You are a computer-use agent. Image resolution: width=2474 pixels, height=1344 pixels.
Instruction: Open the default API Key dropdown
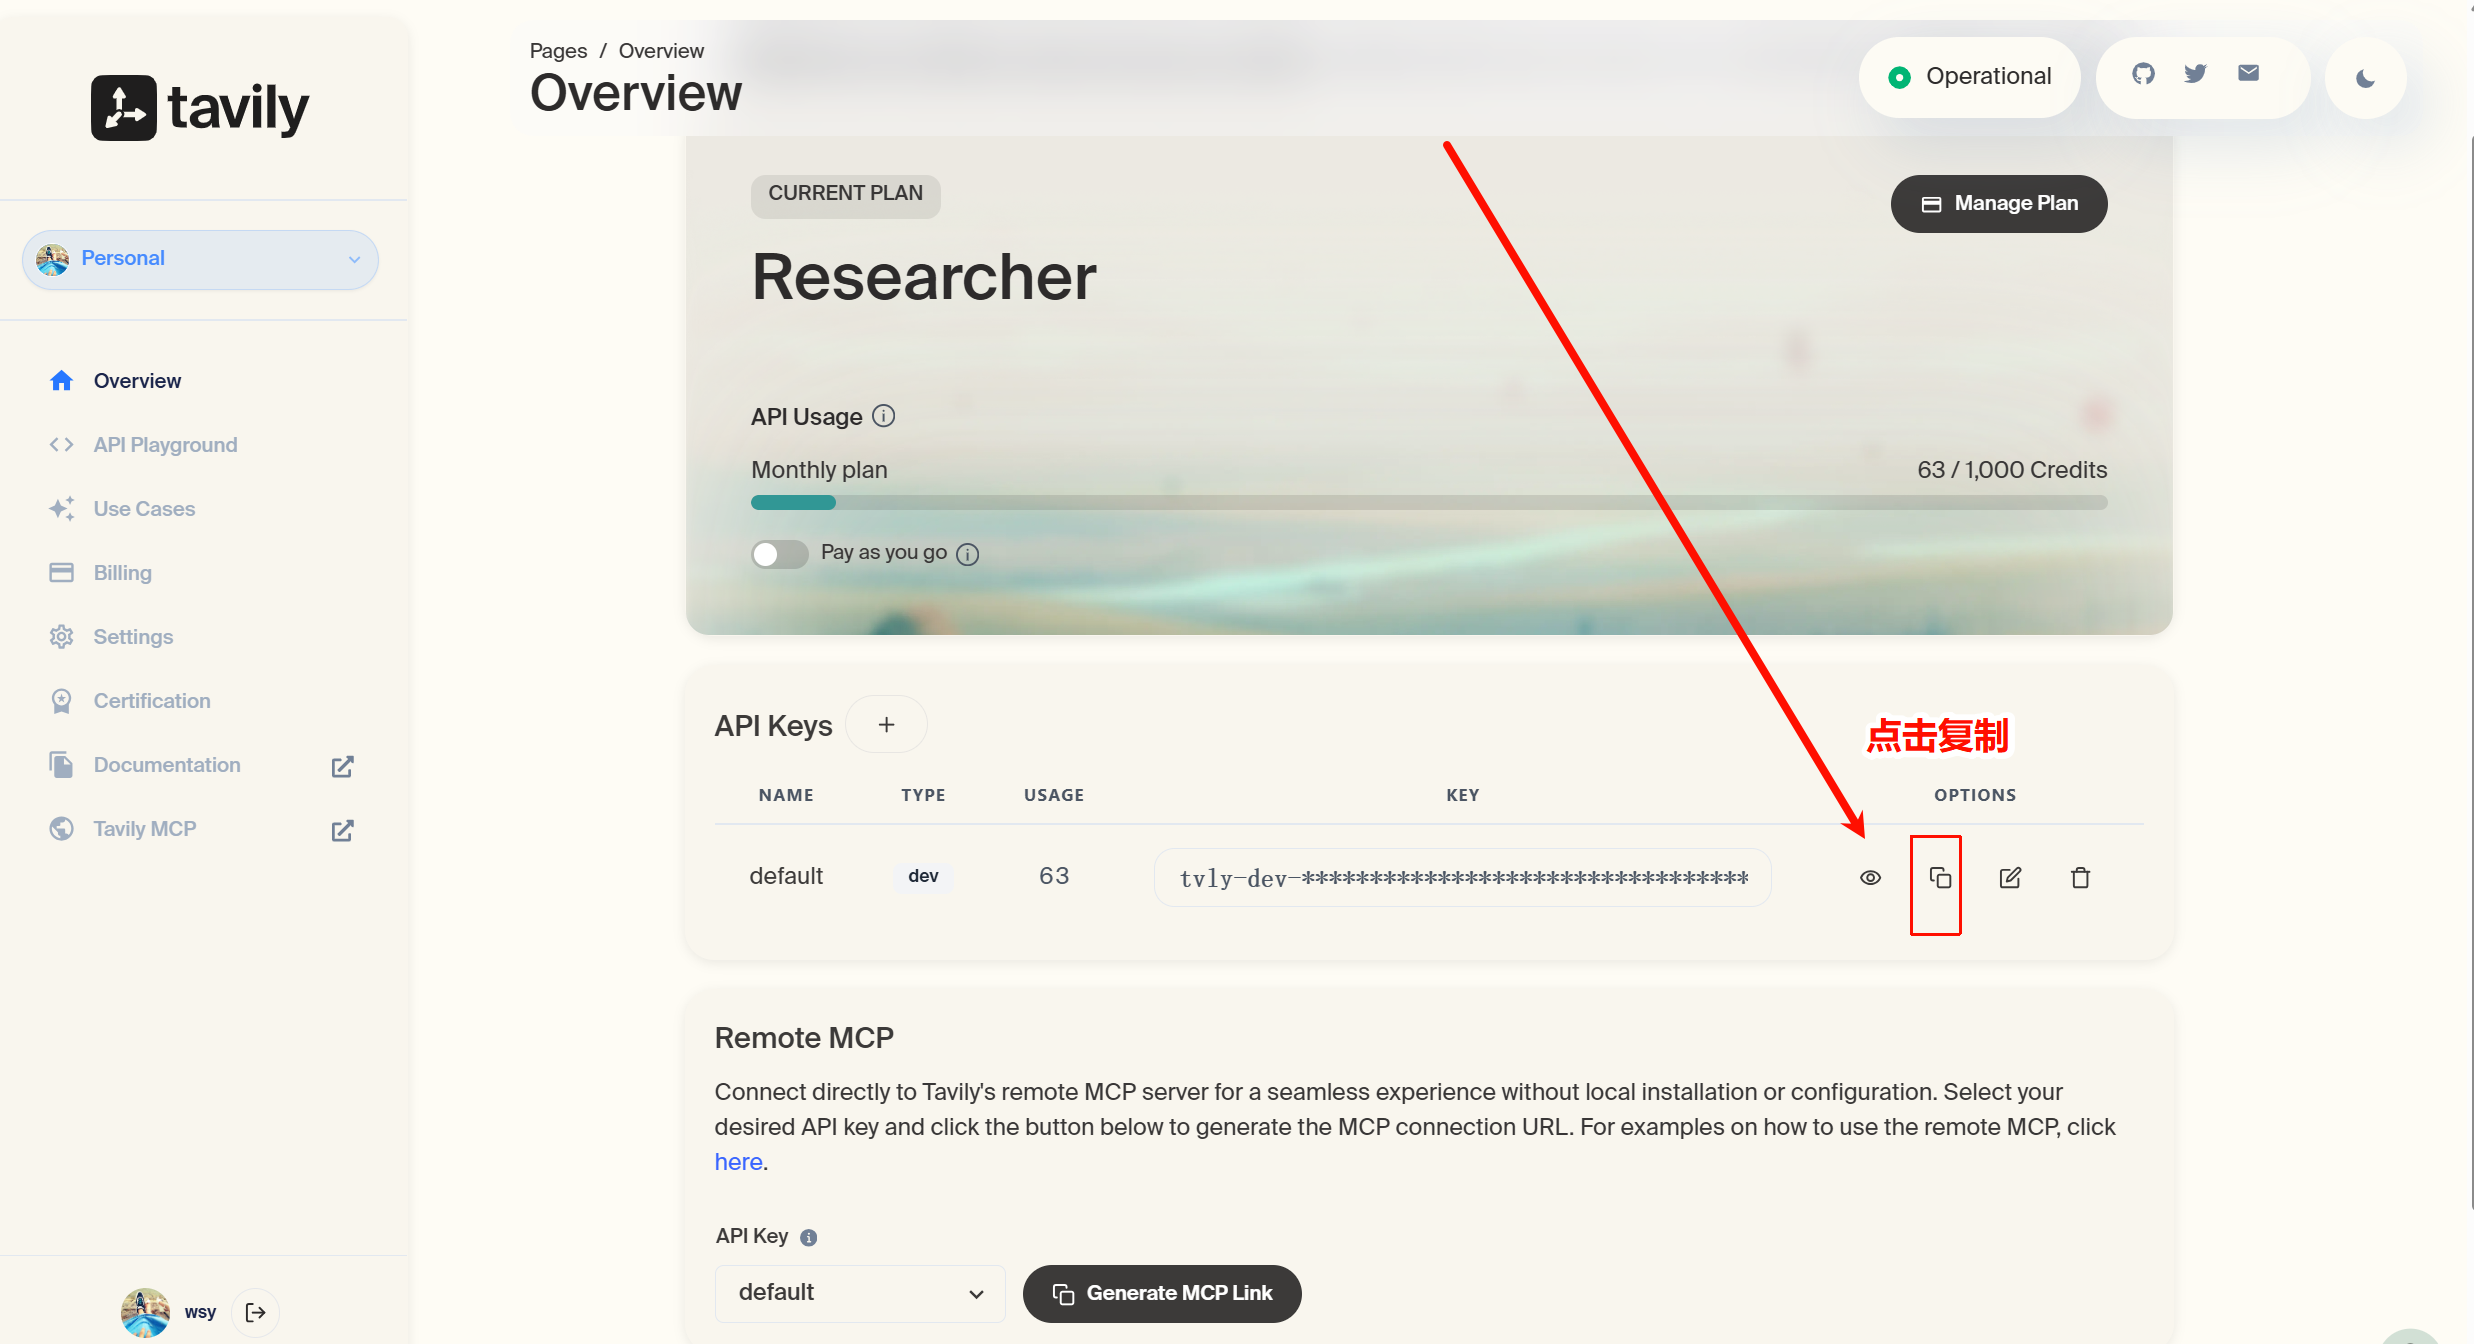coord(860,1293)
